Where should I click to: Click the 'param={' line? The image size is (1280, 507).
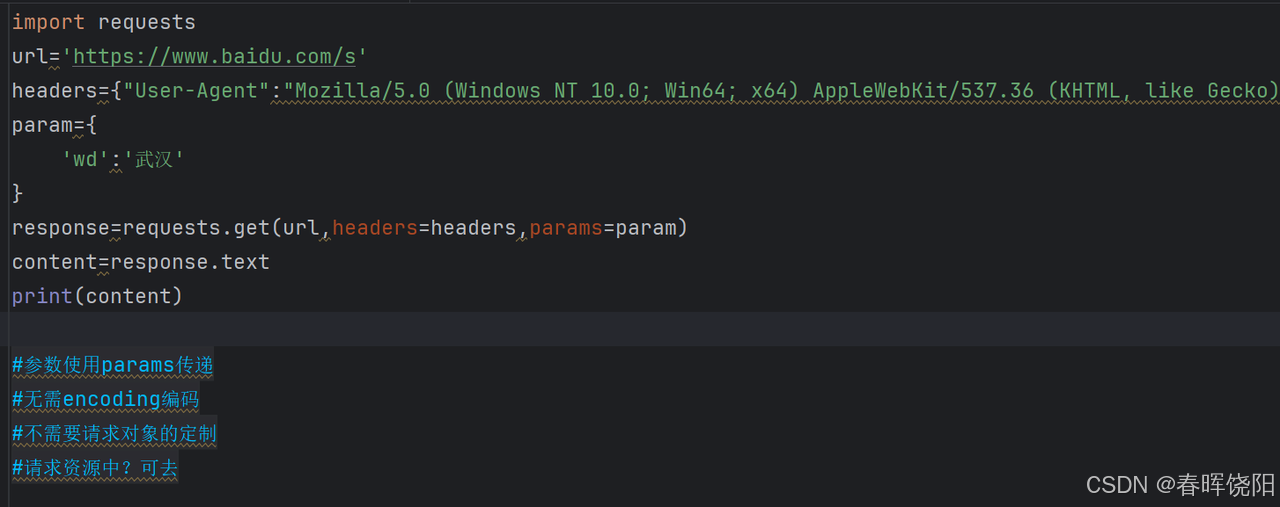point(55,125)
